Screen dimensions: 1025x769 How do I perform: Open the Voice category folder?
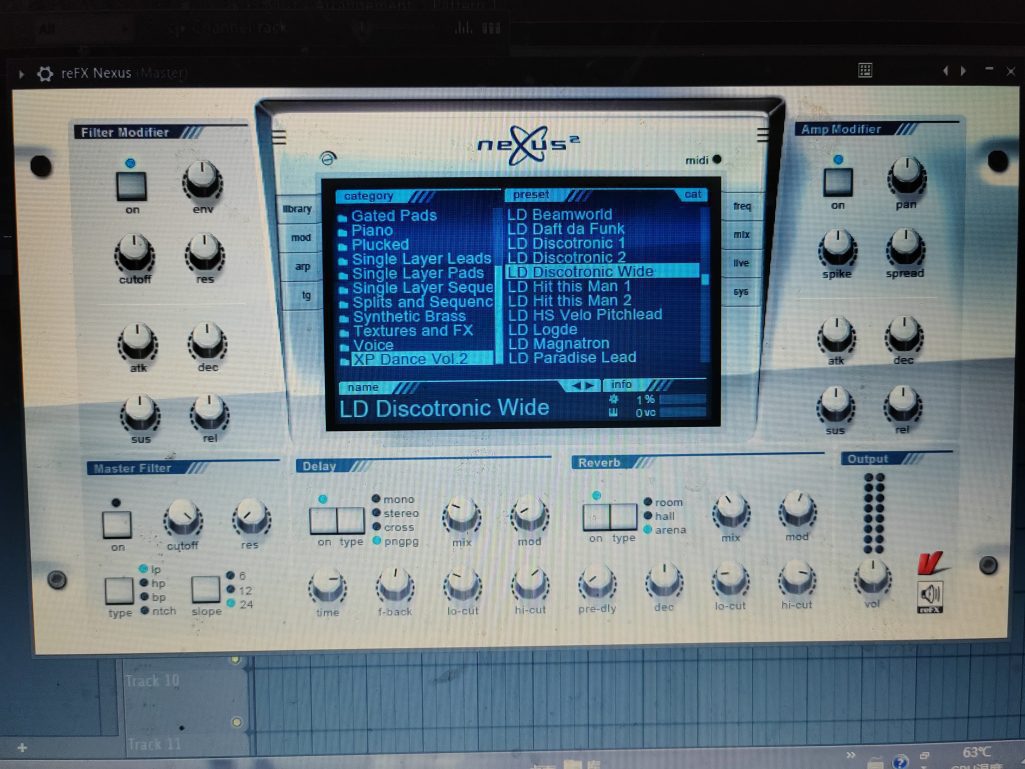pos(367,345)
